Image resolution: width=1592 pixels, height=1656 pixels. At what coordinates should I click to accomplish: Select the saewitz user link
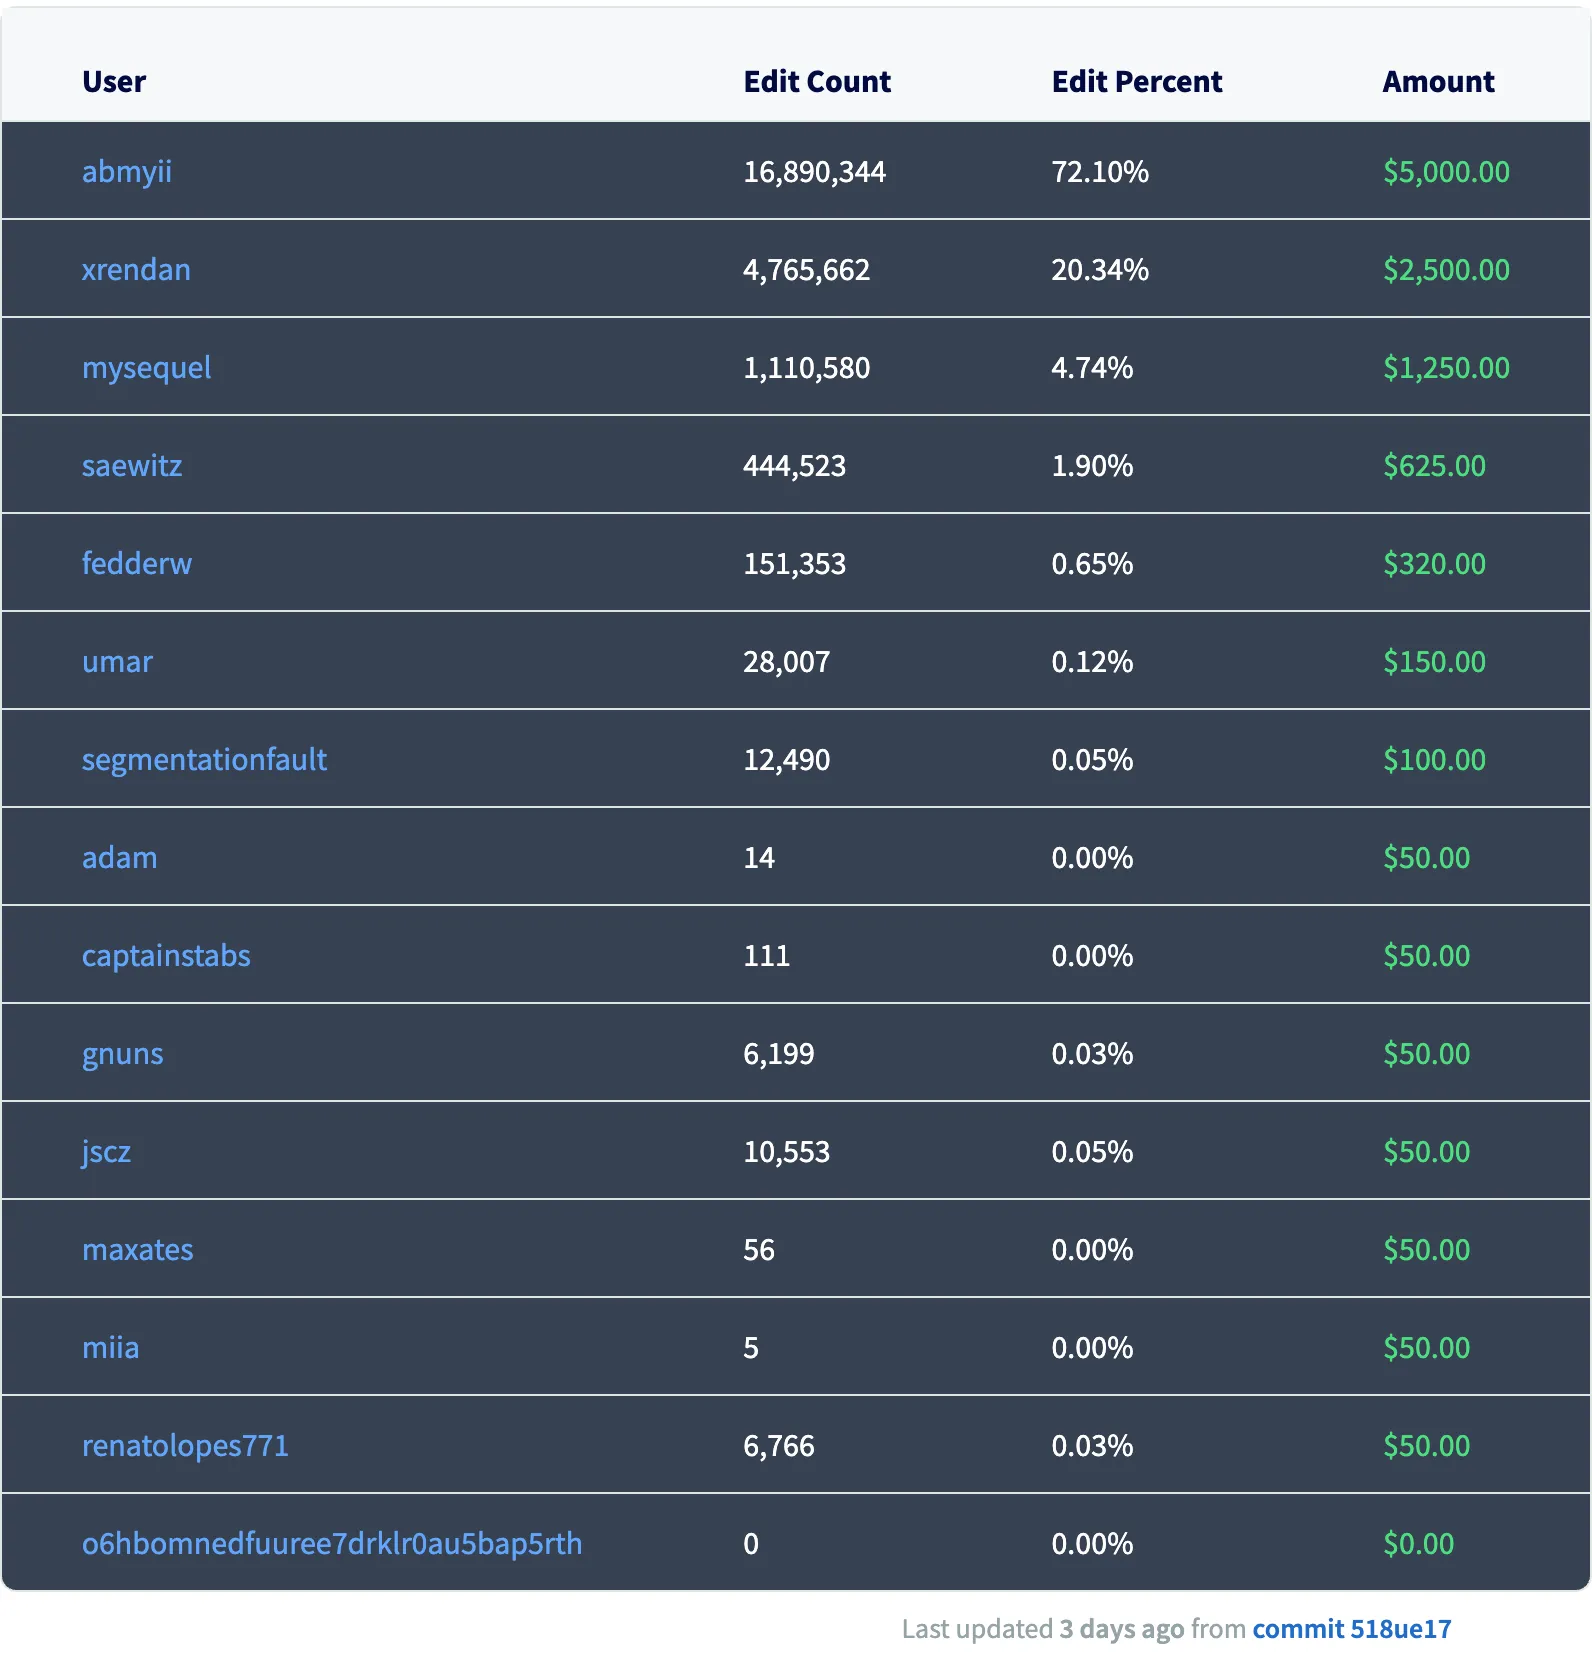132,466
